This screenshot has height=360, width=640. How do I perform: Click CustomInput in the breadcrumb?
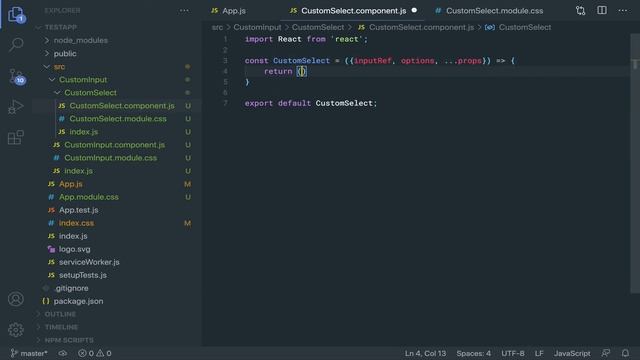point(257,27)
